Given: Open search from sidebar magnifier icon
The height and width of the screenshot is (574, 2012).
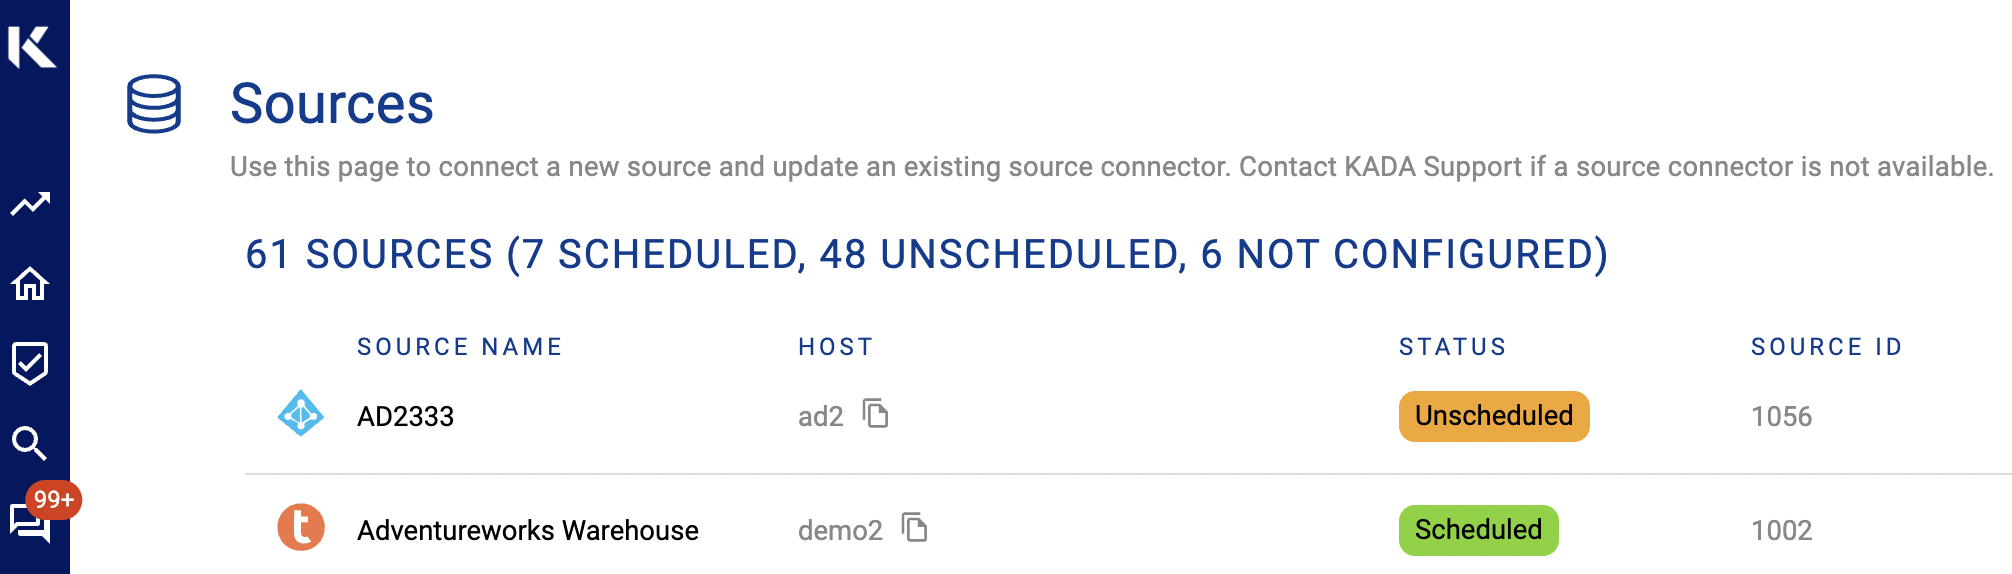Looking at the screenshot, I should pyautogui.click(x=31, y=443).
